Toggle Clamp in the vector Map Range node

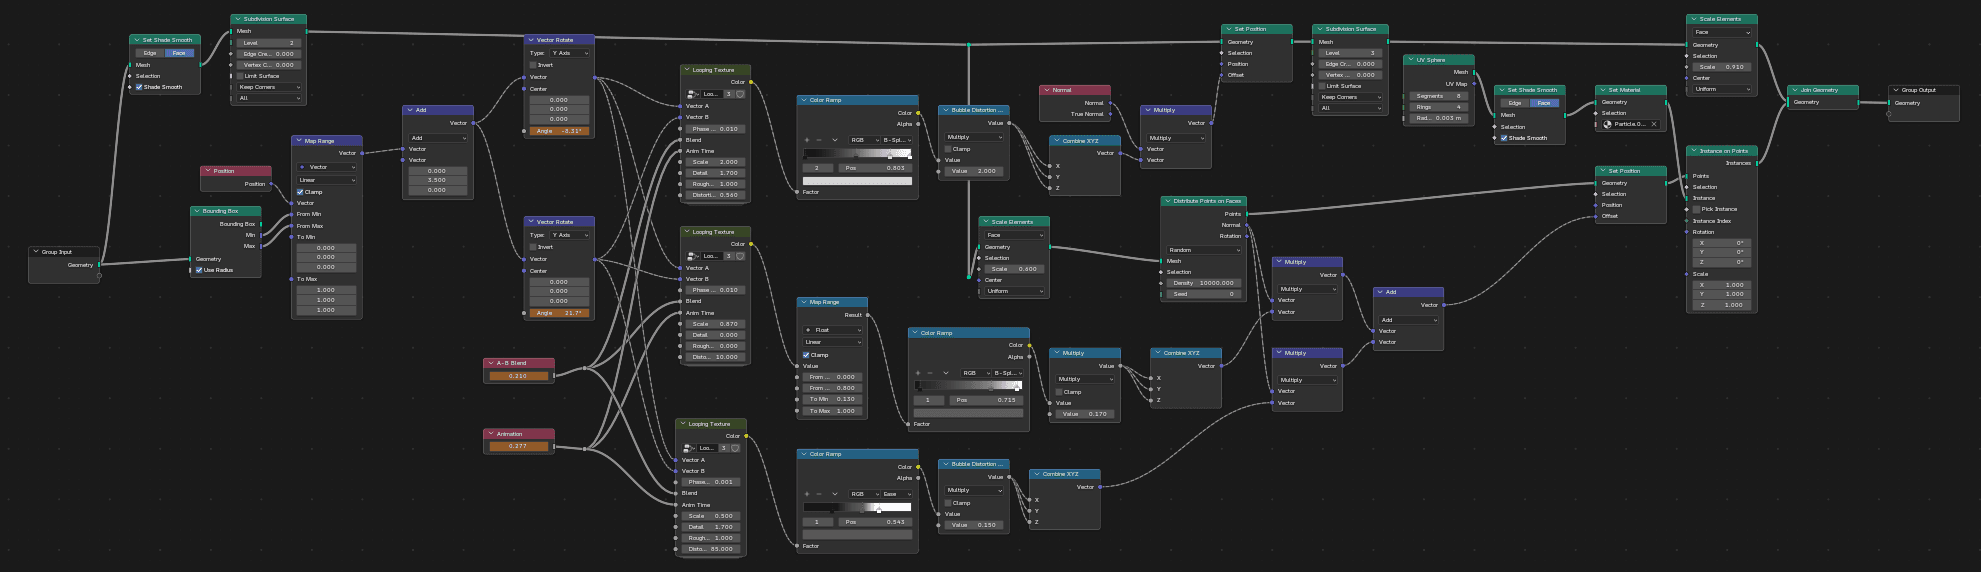coord(300,192)
